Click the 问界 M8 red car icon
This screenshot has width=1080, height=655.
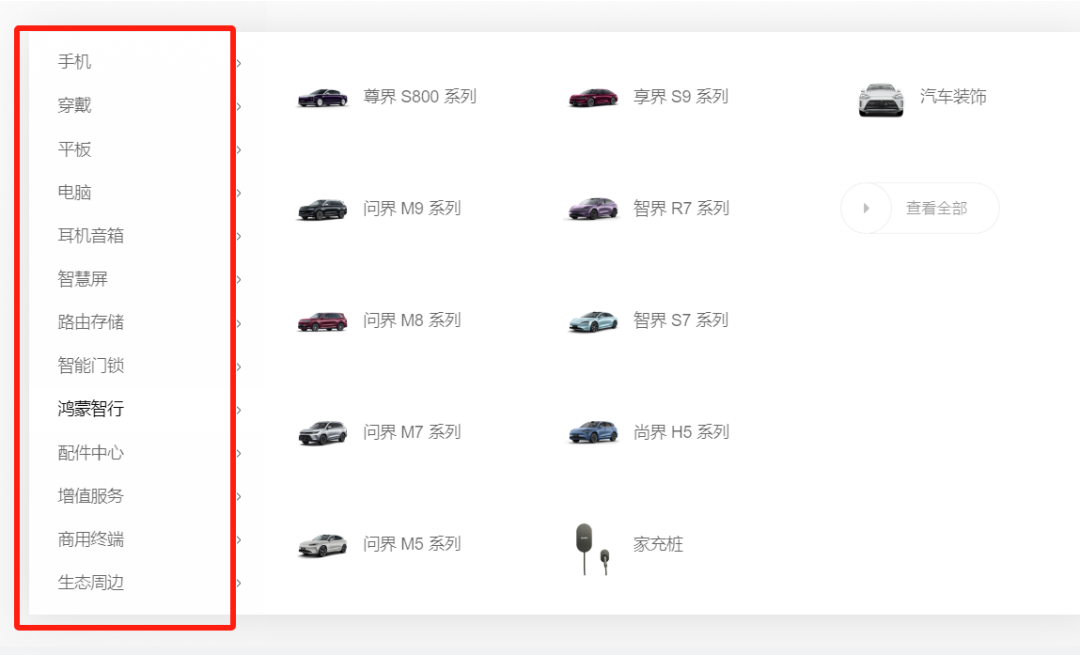click(x=322, y=321)
